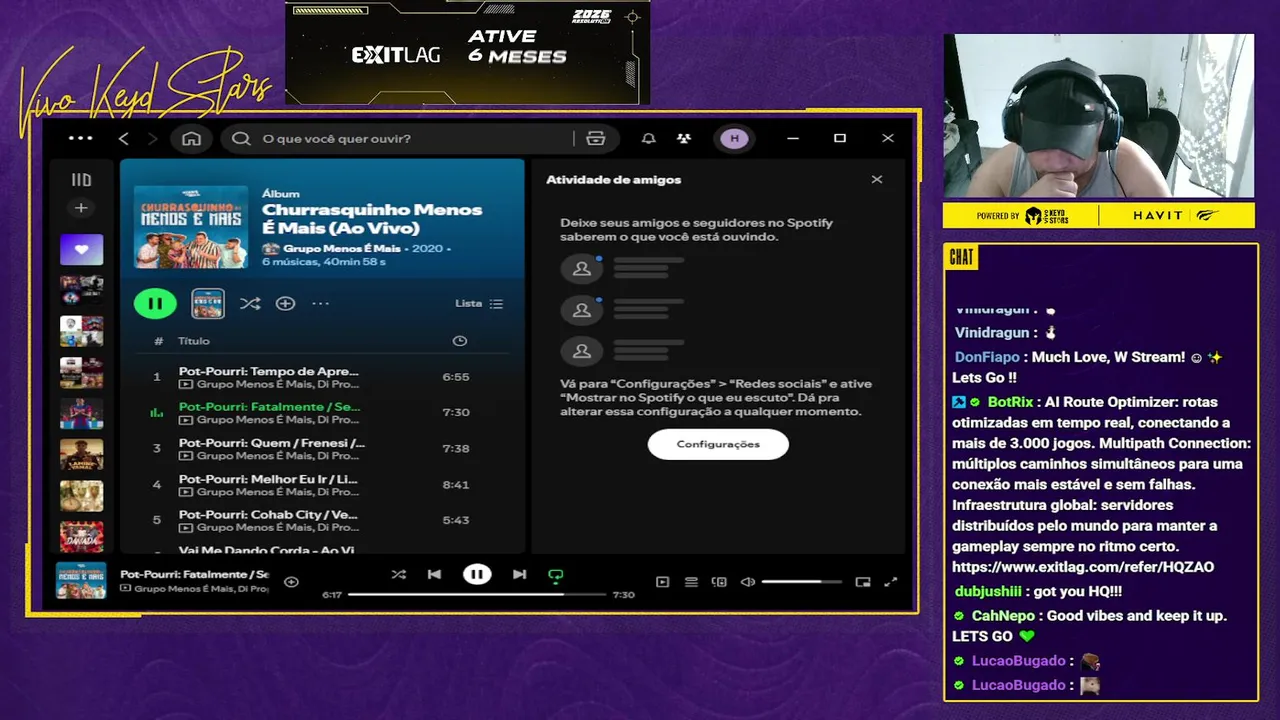The height and width of the screenshot is (720, 1280).
Task: Minimize the Spotify window
Action: [793, 138]
